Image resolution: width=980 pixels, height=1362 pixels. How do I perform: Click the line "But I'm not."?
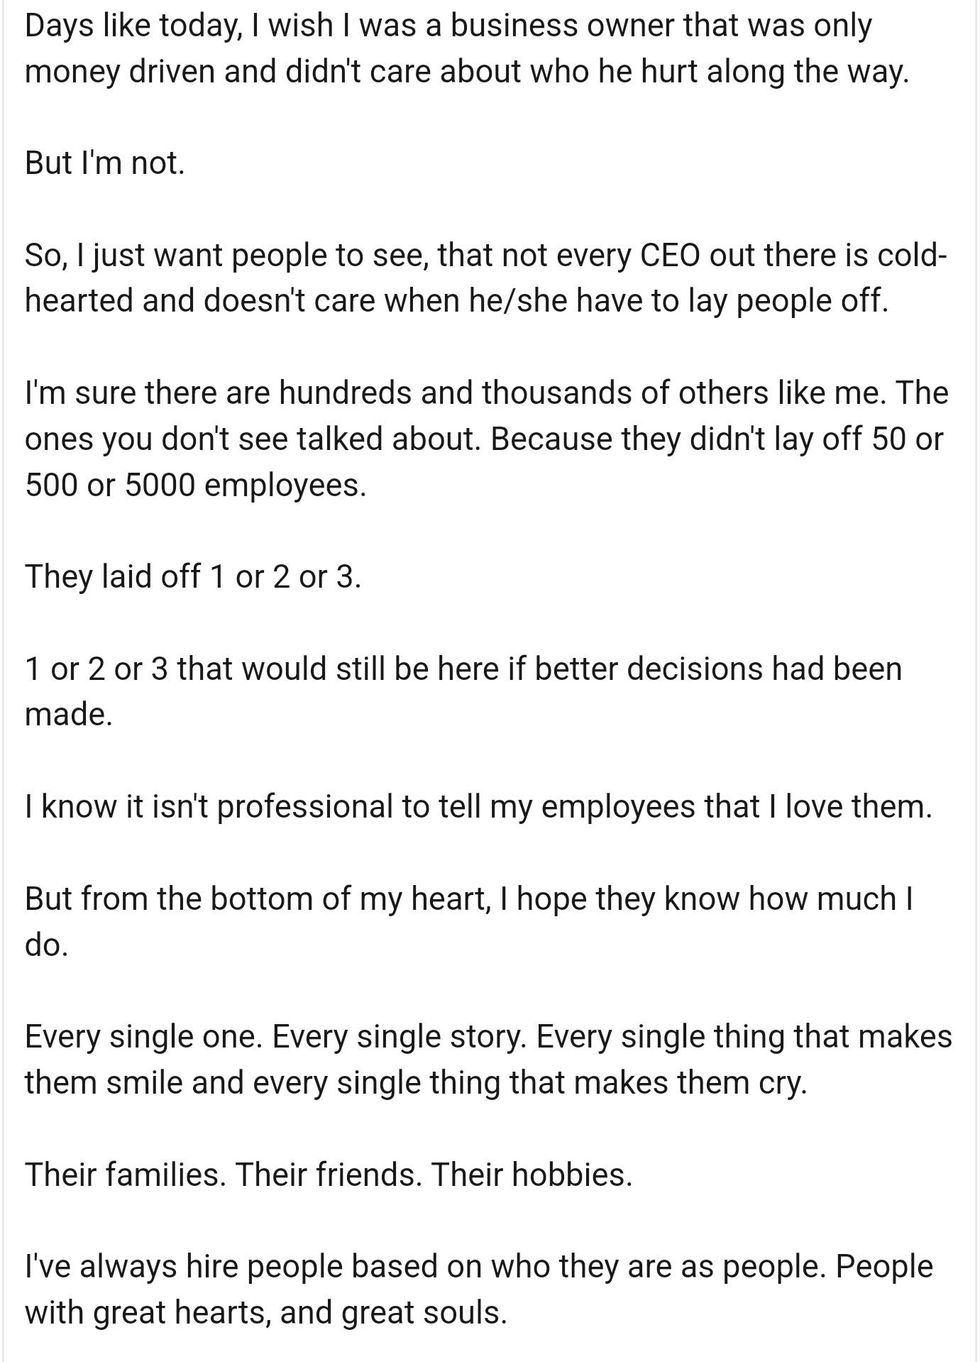pyautogui.click(x=105, y=162)
